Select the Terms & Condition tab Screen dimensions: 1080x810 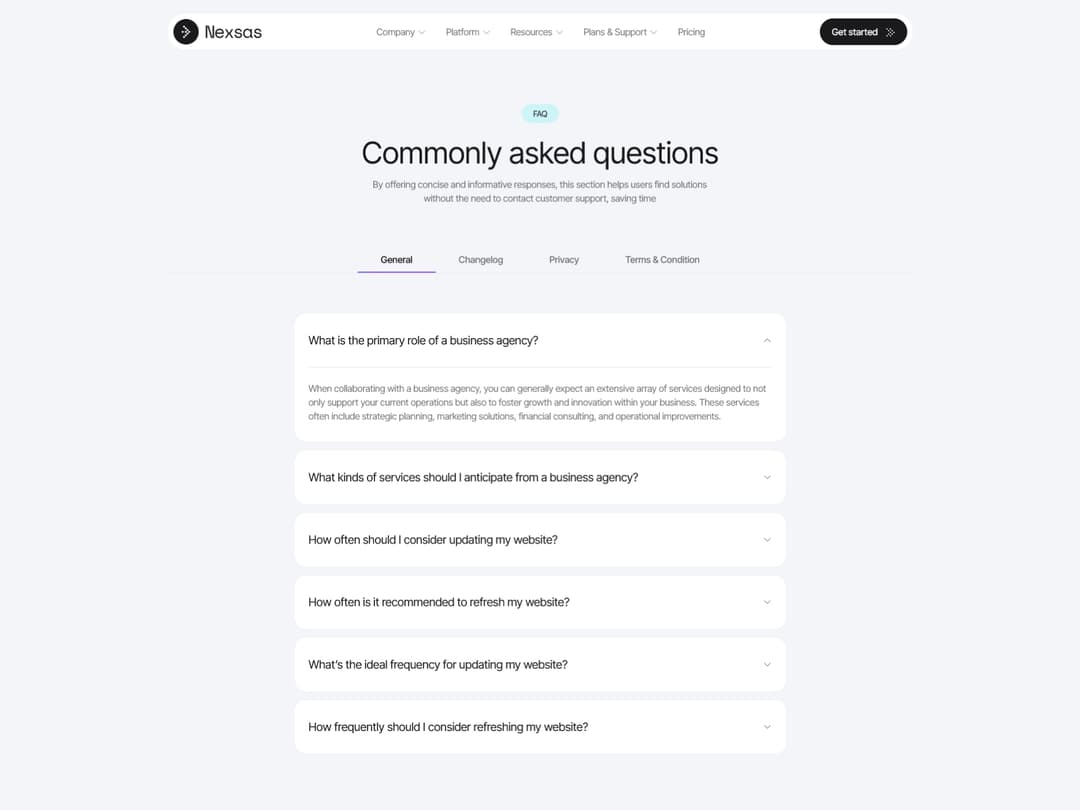point(662,259)
